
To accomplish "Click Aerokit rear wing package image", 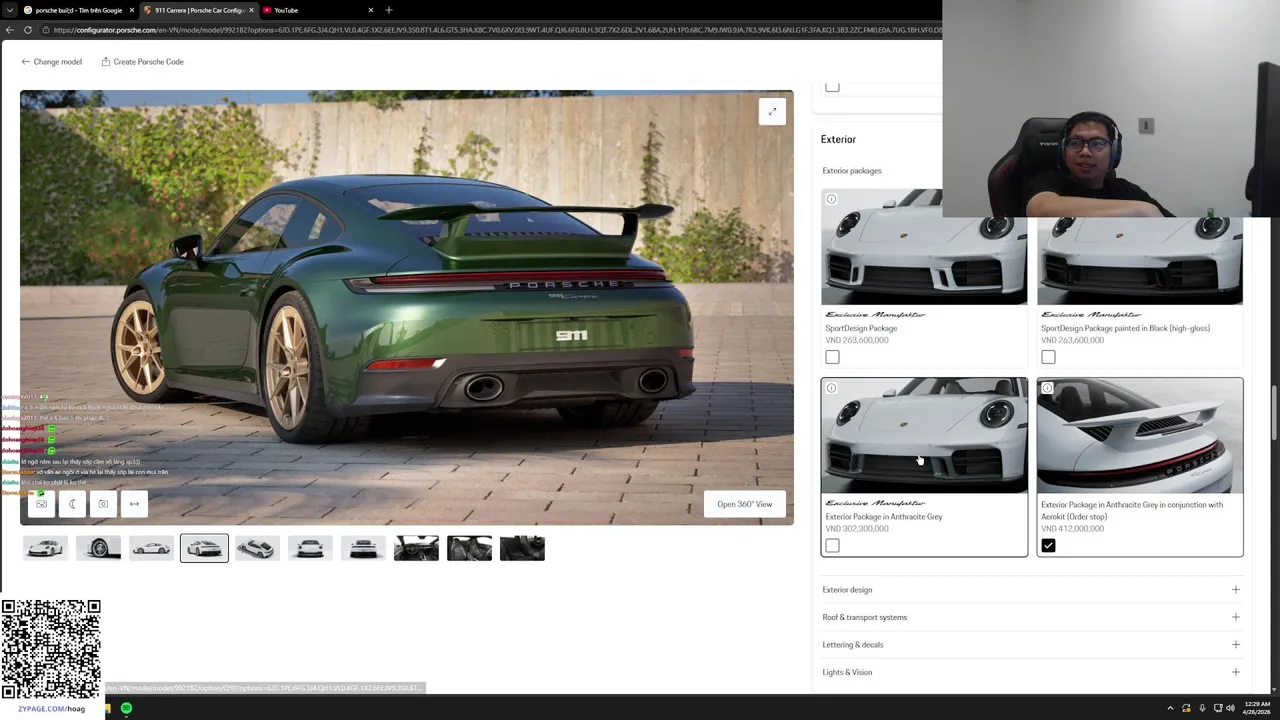I will point(1140,436).
